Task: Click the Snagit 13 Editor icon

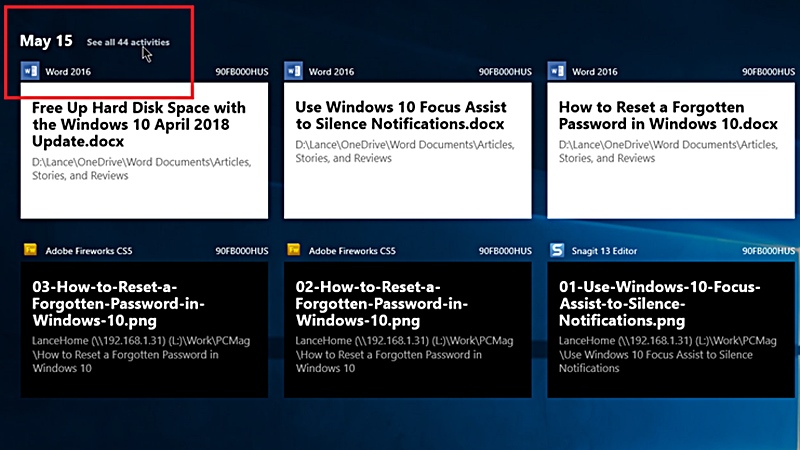Action: click(557, 250)
